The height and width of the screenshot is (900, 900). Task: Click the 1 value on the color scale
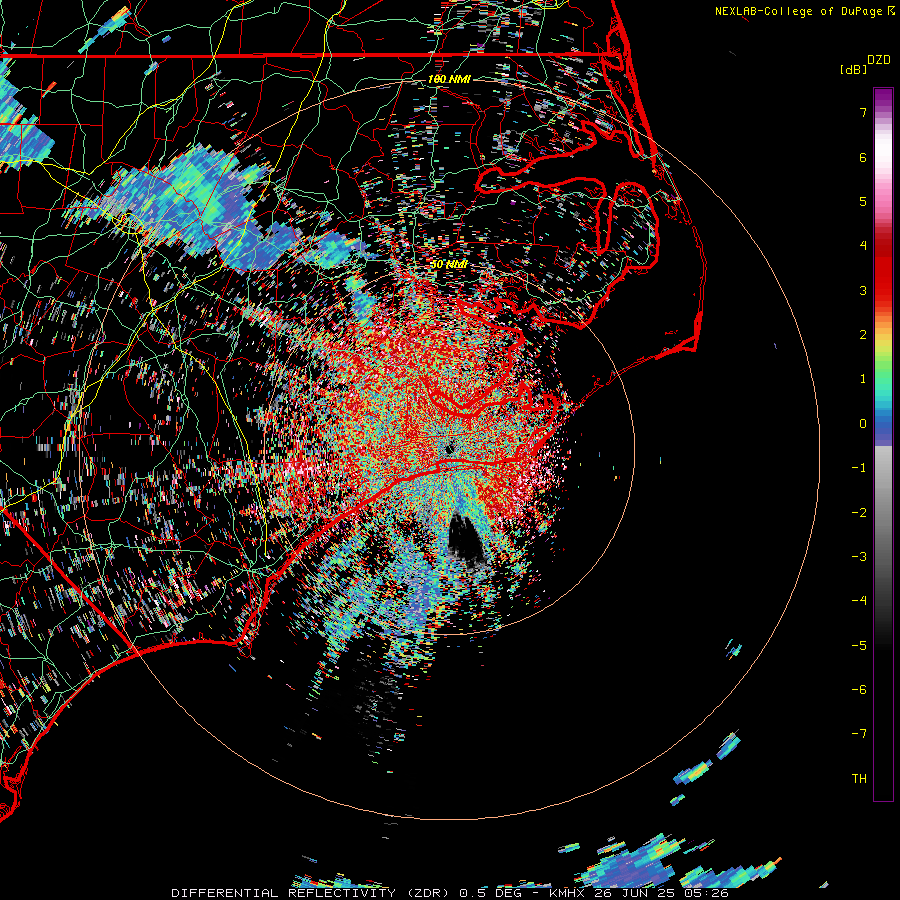[x=863, y=379]
